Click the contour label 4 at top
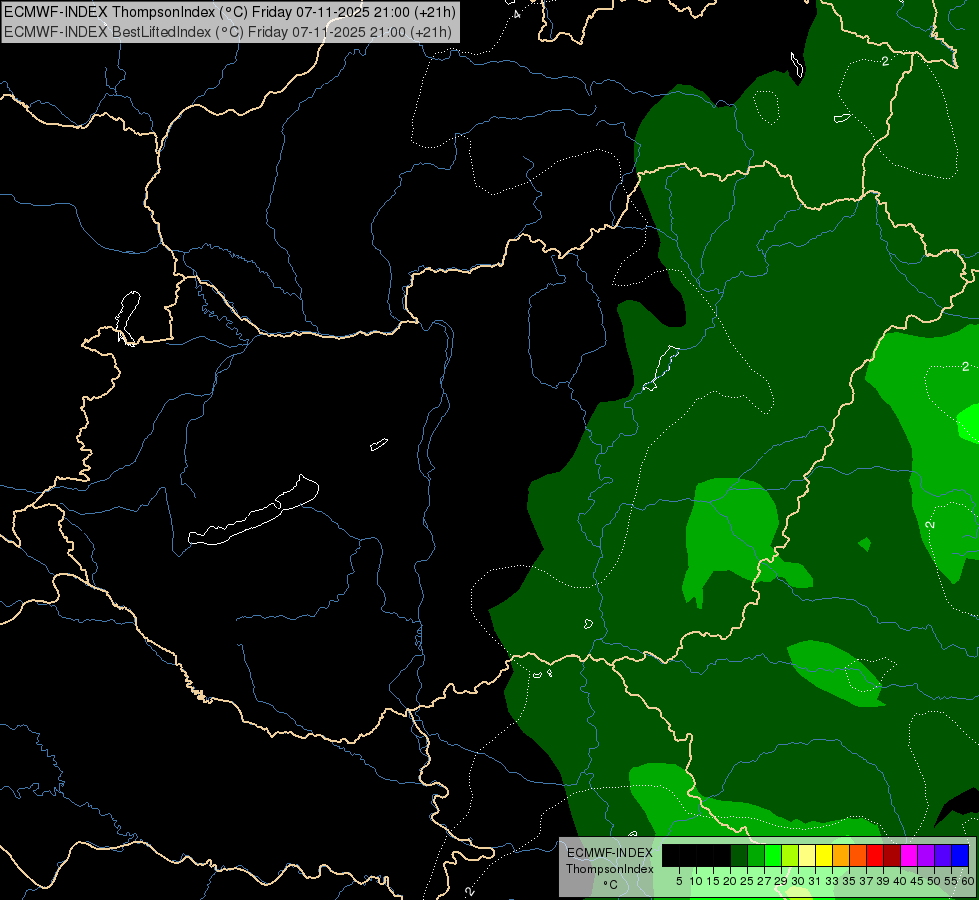 tap(516, 13)
